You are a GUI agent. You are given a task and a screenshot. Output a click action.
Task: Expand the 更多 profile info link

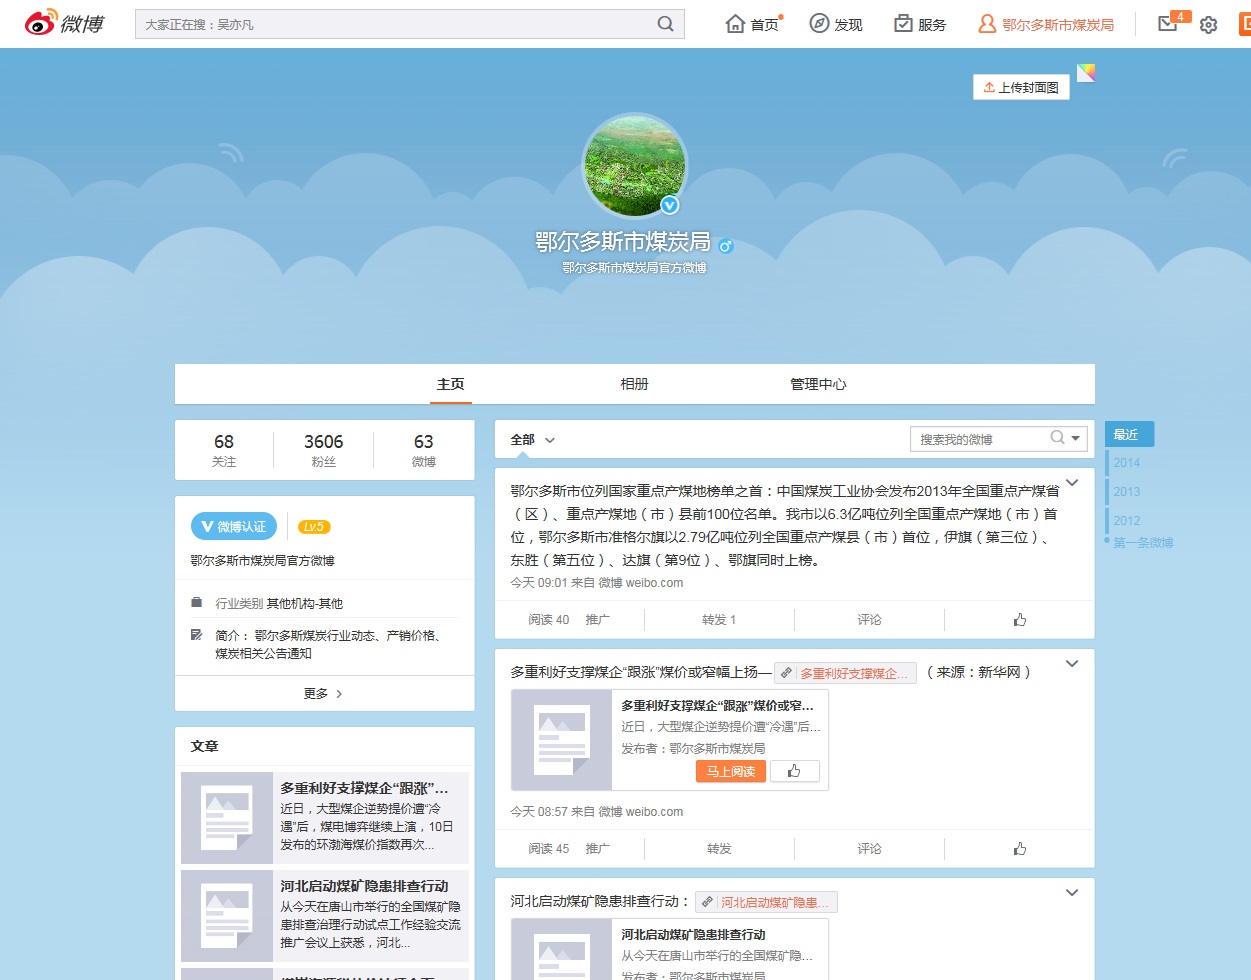click(x=324, y=693)
